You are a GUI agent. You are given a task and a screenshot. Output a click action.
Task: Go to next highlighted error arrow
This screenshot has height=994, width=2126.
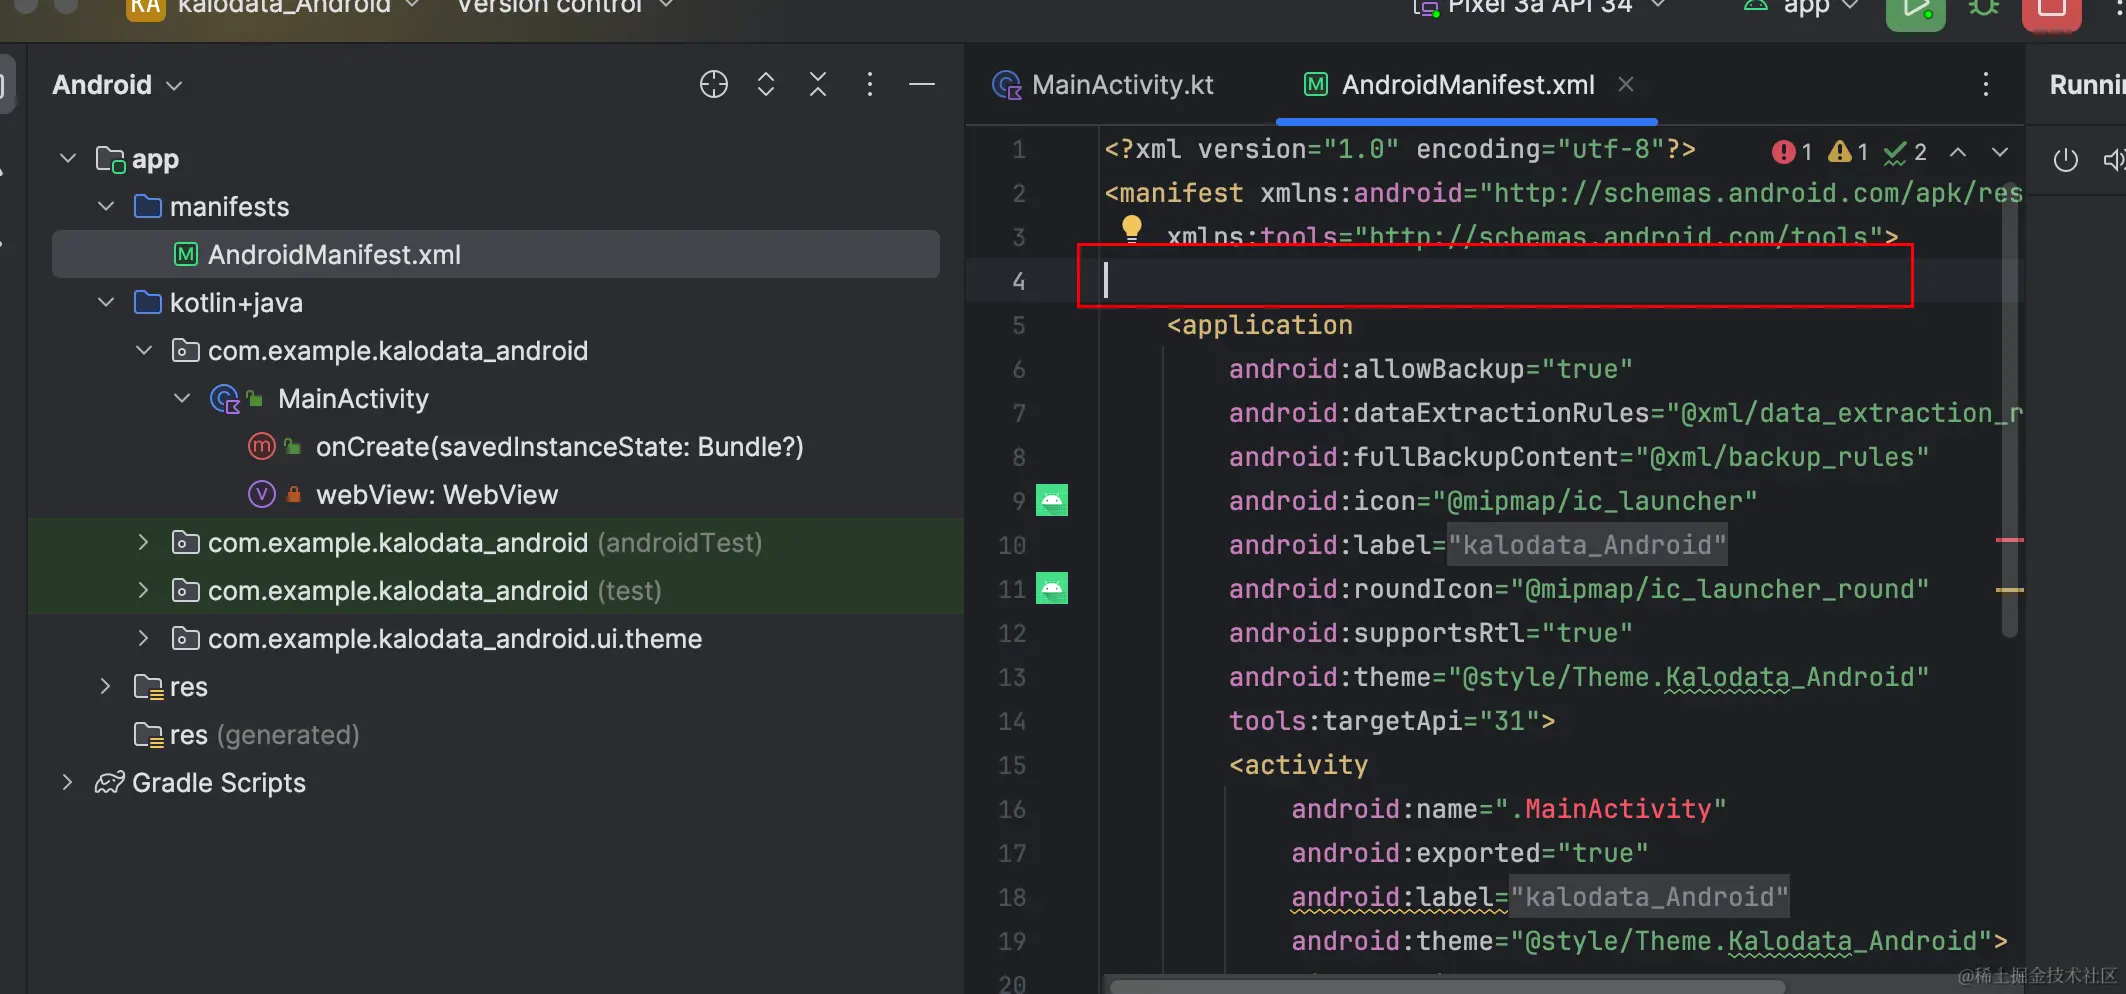[2000, 152]
